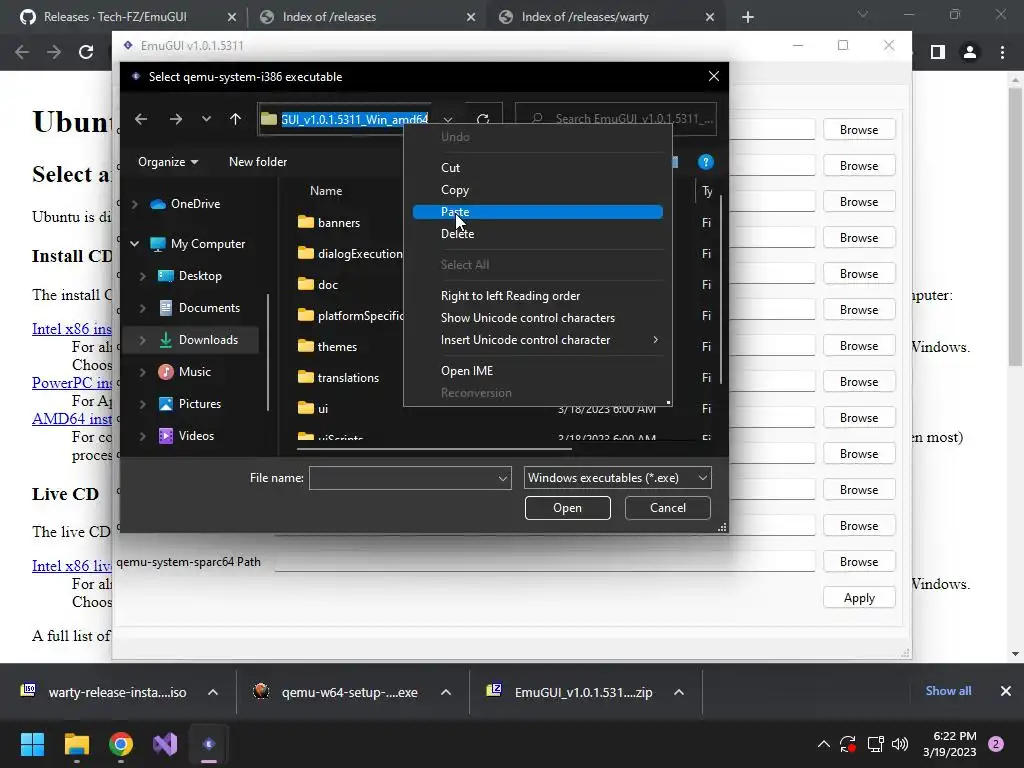Screen dimensions: 1024x768
Task: Expand the Downloads tree node
Action: pos(142,340)
